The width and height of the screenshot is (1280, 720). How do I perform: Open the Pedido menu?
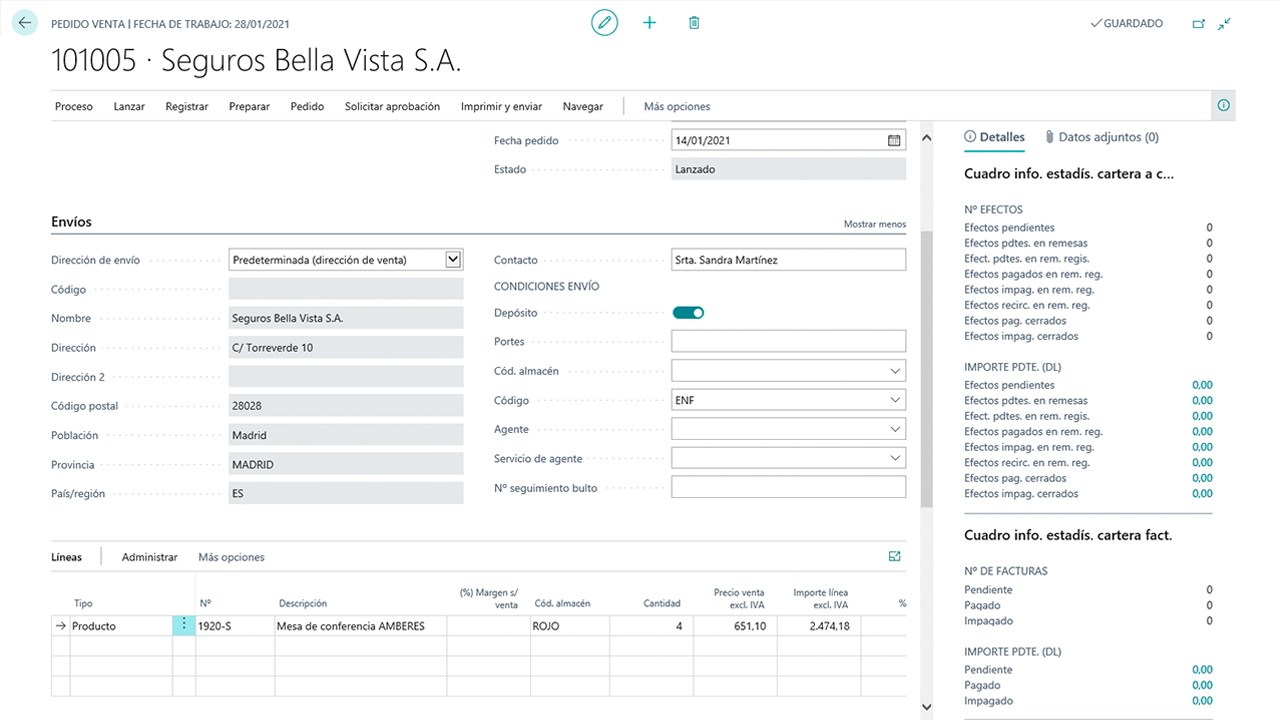click(307, 106)
